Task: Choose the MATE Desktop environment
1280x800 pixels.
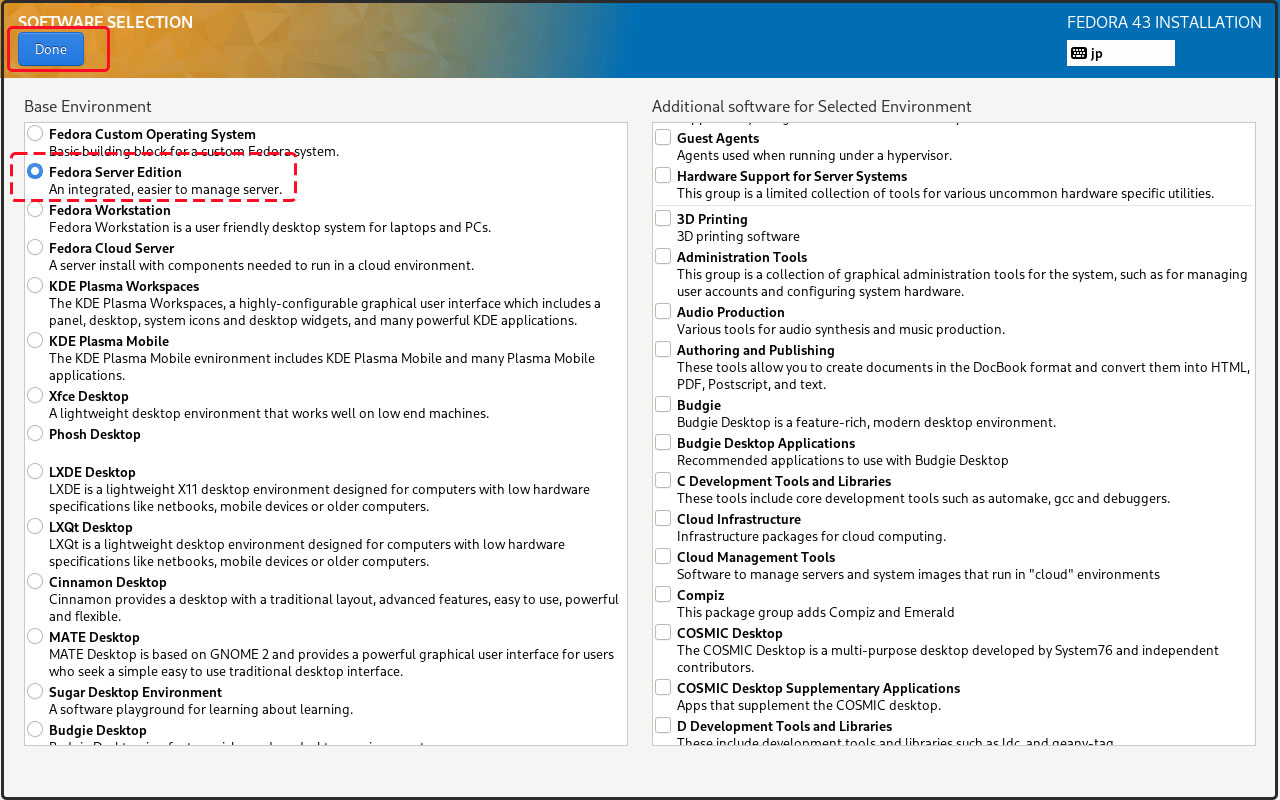Action: coord(36,637)
